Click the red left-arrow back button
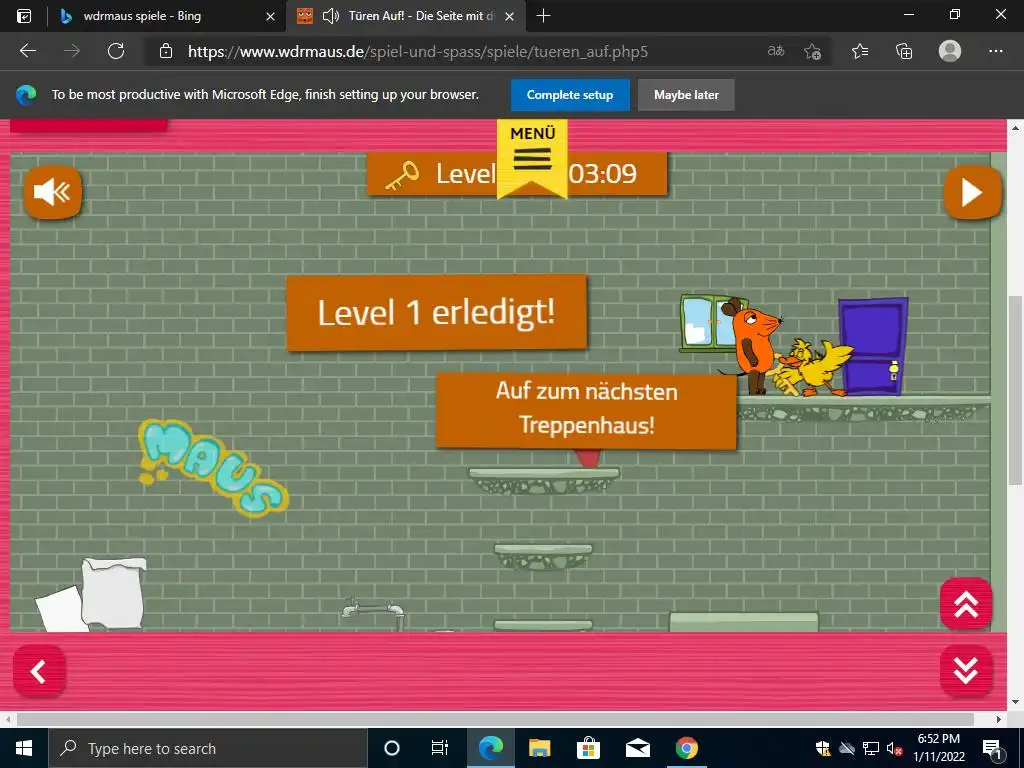 pyautogui.click(x=39, y=671)
